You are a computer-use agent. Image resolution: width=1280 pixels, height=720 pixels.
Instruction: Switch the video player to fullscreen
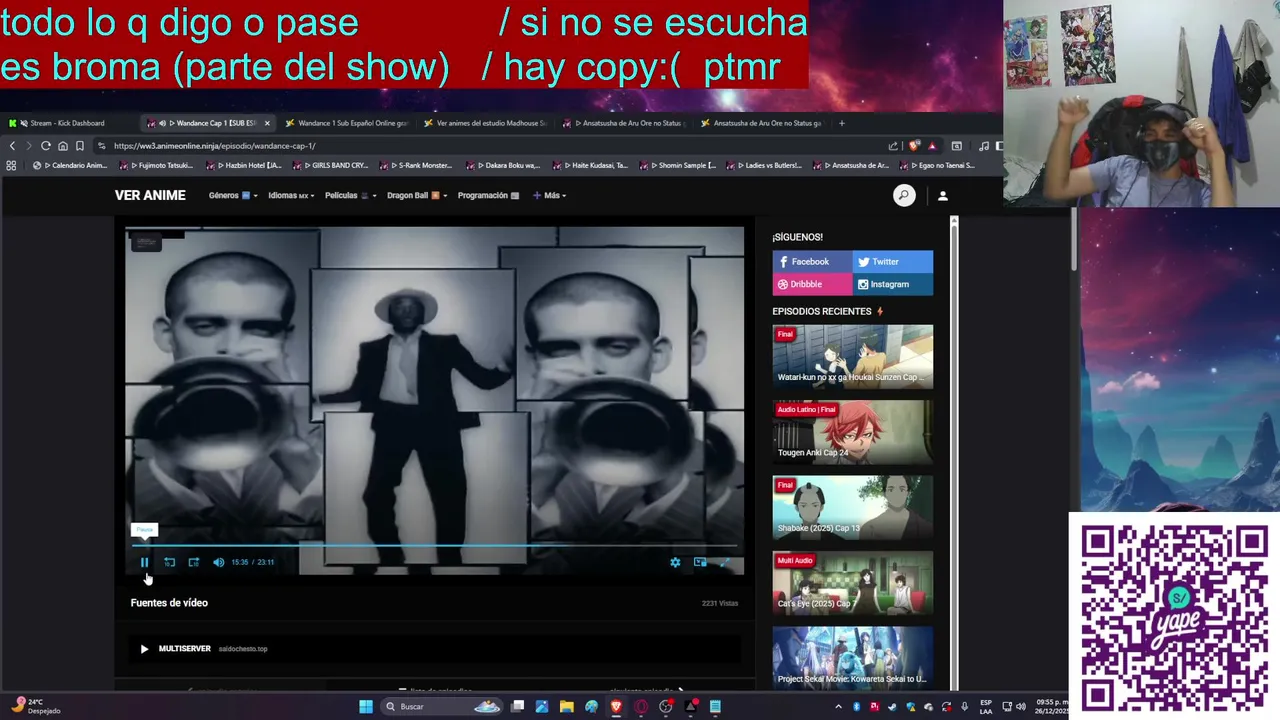click(x=725, y=562)
